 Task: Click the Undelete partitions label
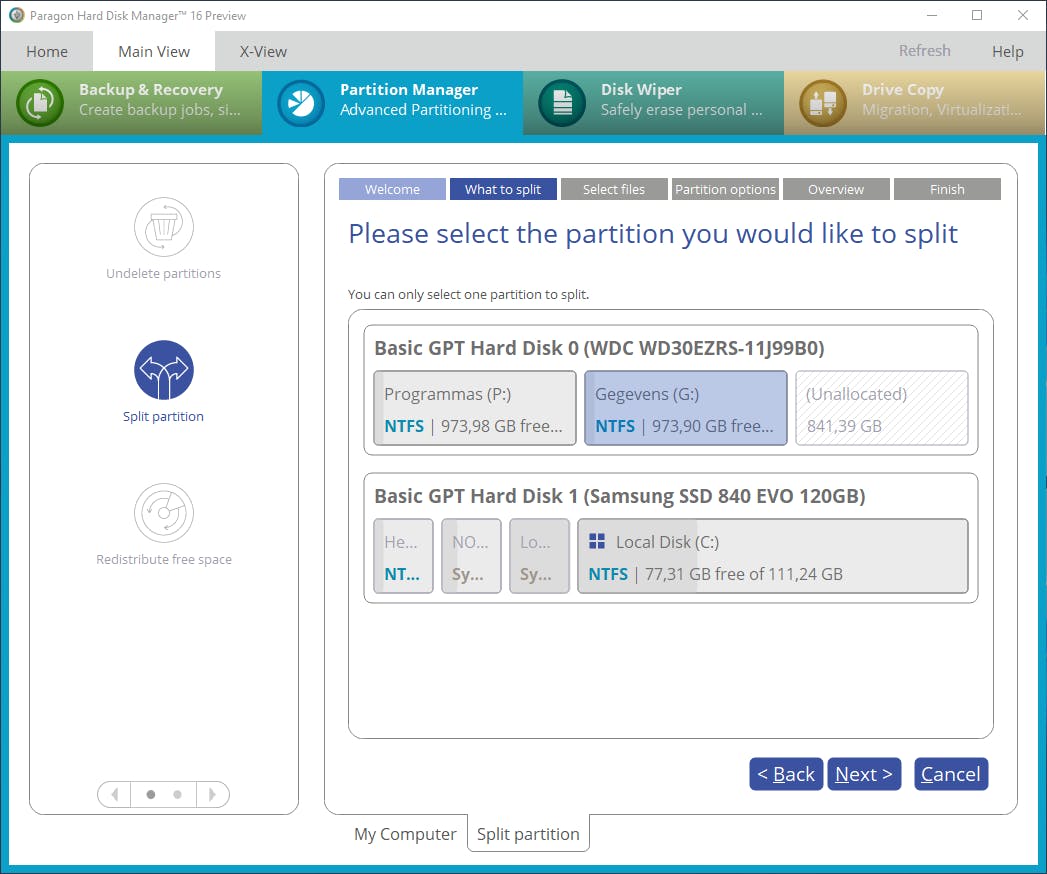coord(164,273)
